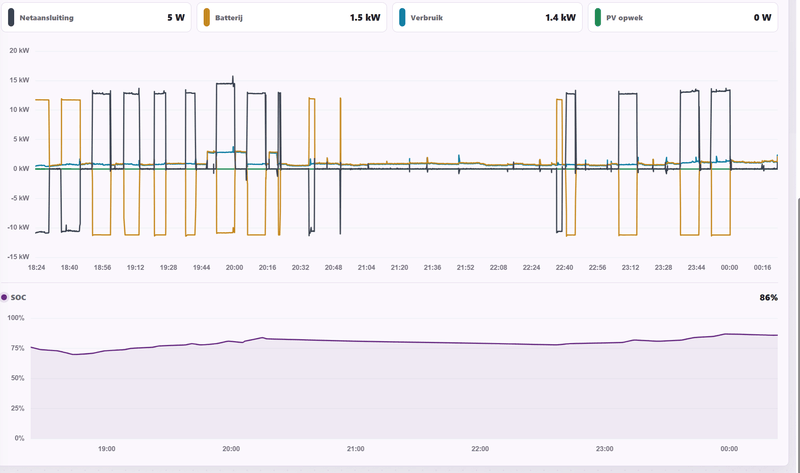This screenshot has width=800, height=473.
Task: Toggle the Netaansluiting series card
Action: tap(96, 17)
